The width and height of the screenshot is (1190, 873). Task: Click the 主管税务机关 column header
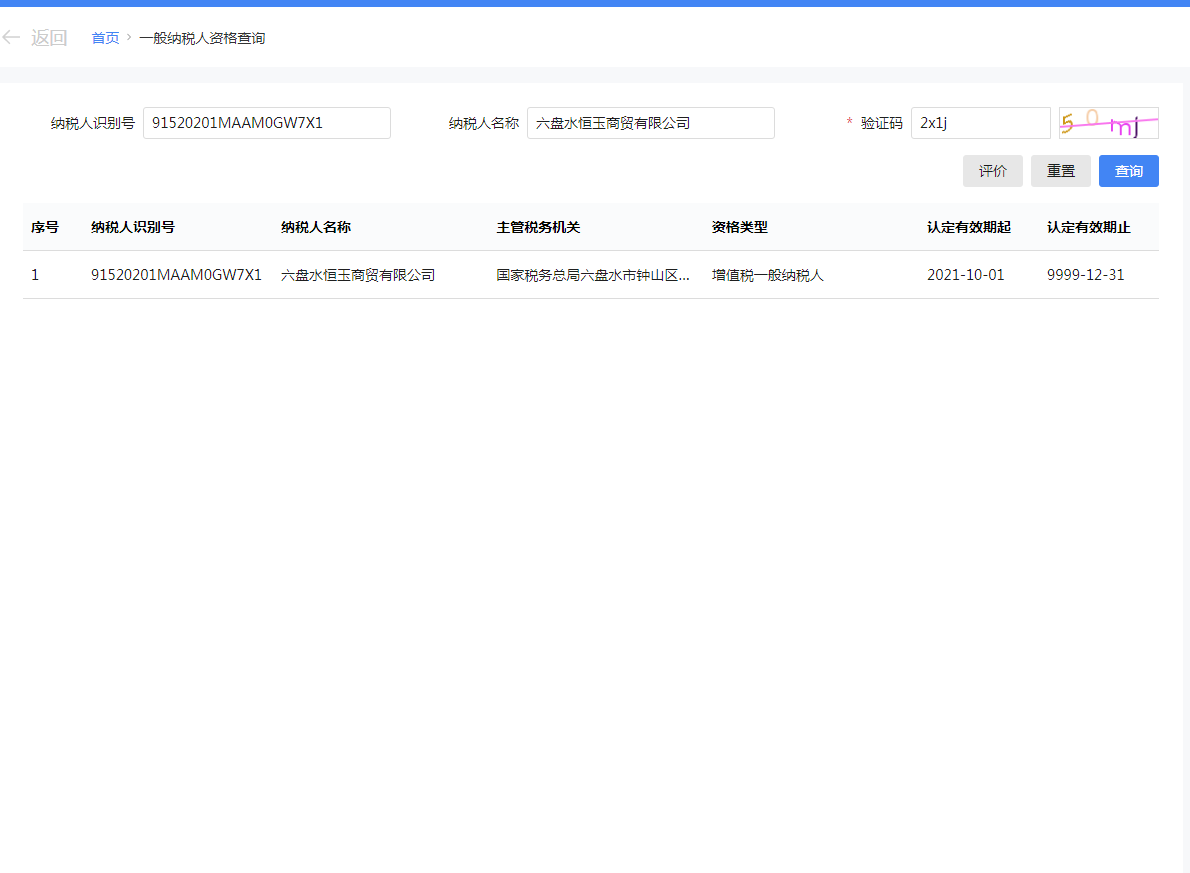point(538,227)
